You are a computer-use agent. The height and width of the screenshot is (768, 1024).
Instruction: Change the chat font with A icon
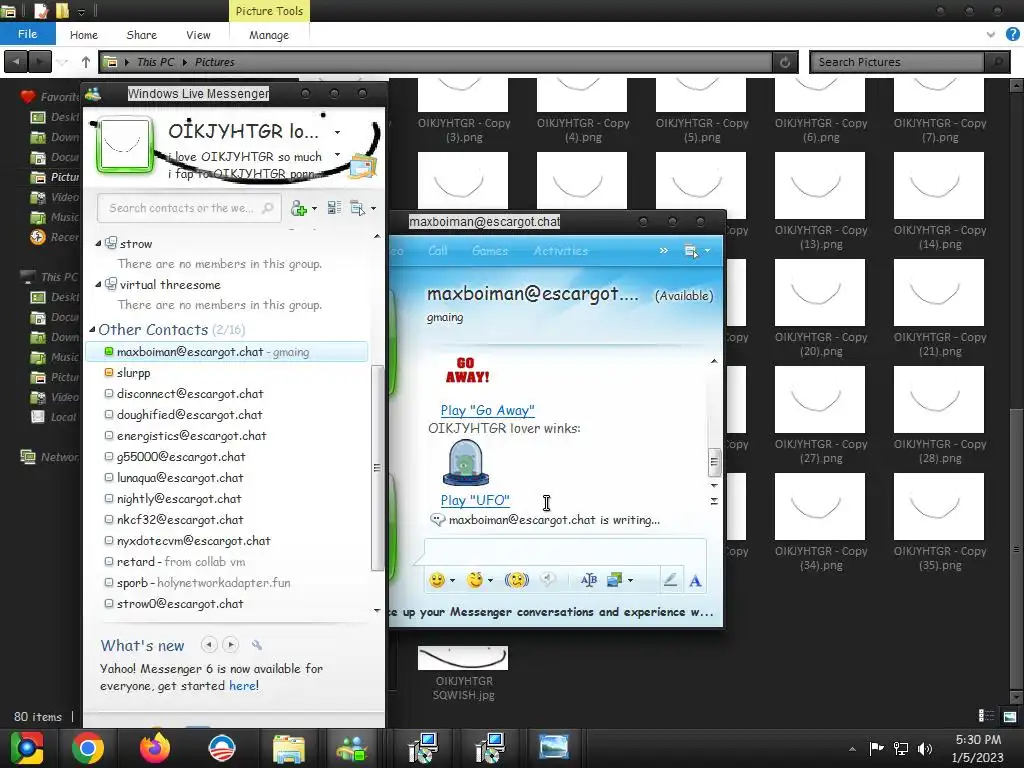tap(696, 580)
